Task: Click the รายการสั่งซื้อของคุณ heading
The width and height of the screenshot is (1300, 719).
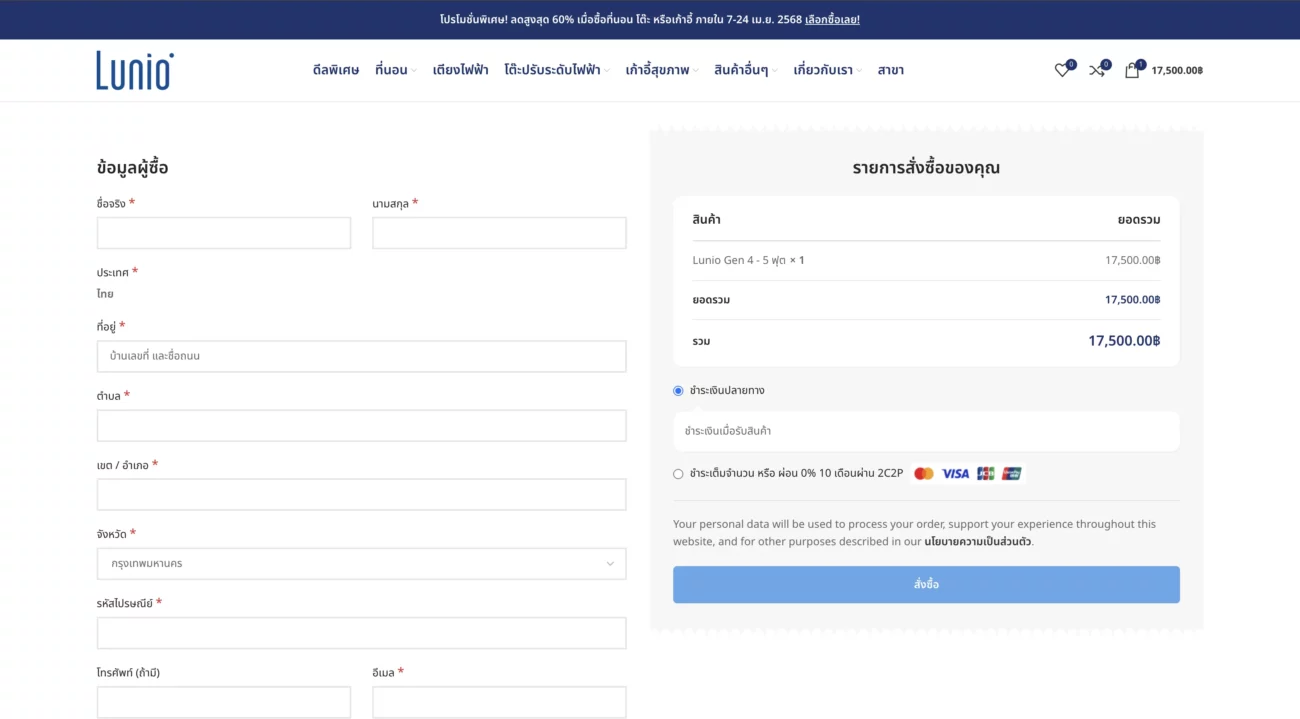Action: click(x=926, y=168)
